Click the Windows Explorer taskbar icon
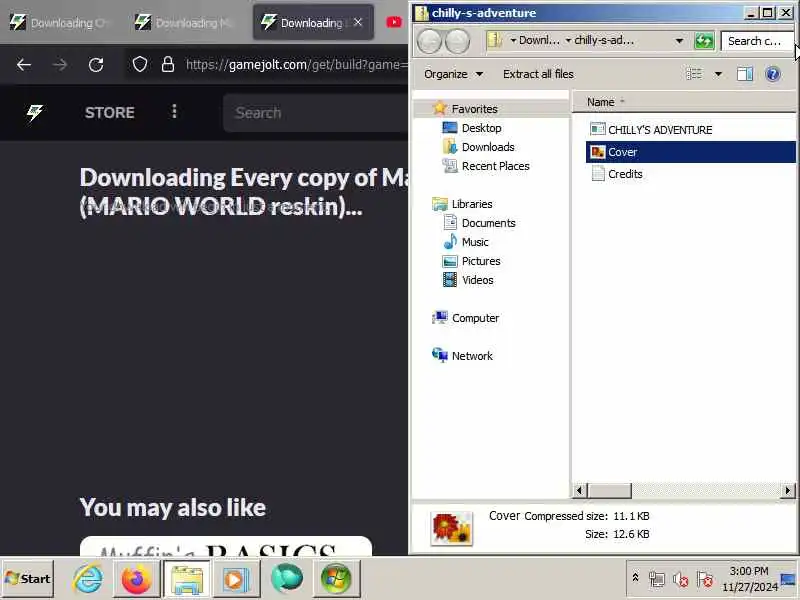The image size is (800, 600). point(186,579)
